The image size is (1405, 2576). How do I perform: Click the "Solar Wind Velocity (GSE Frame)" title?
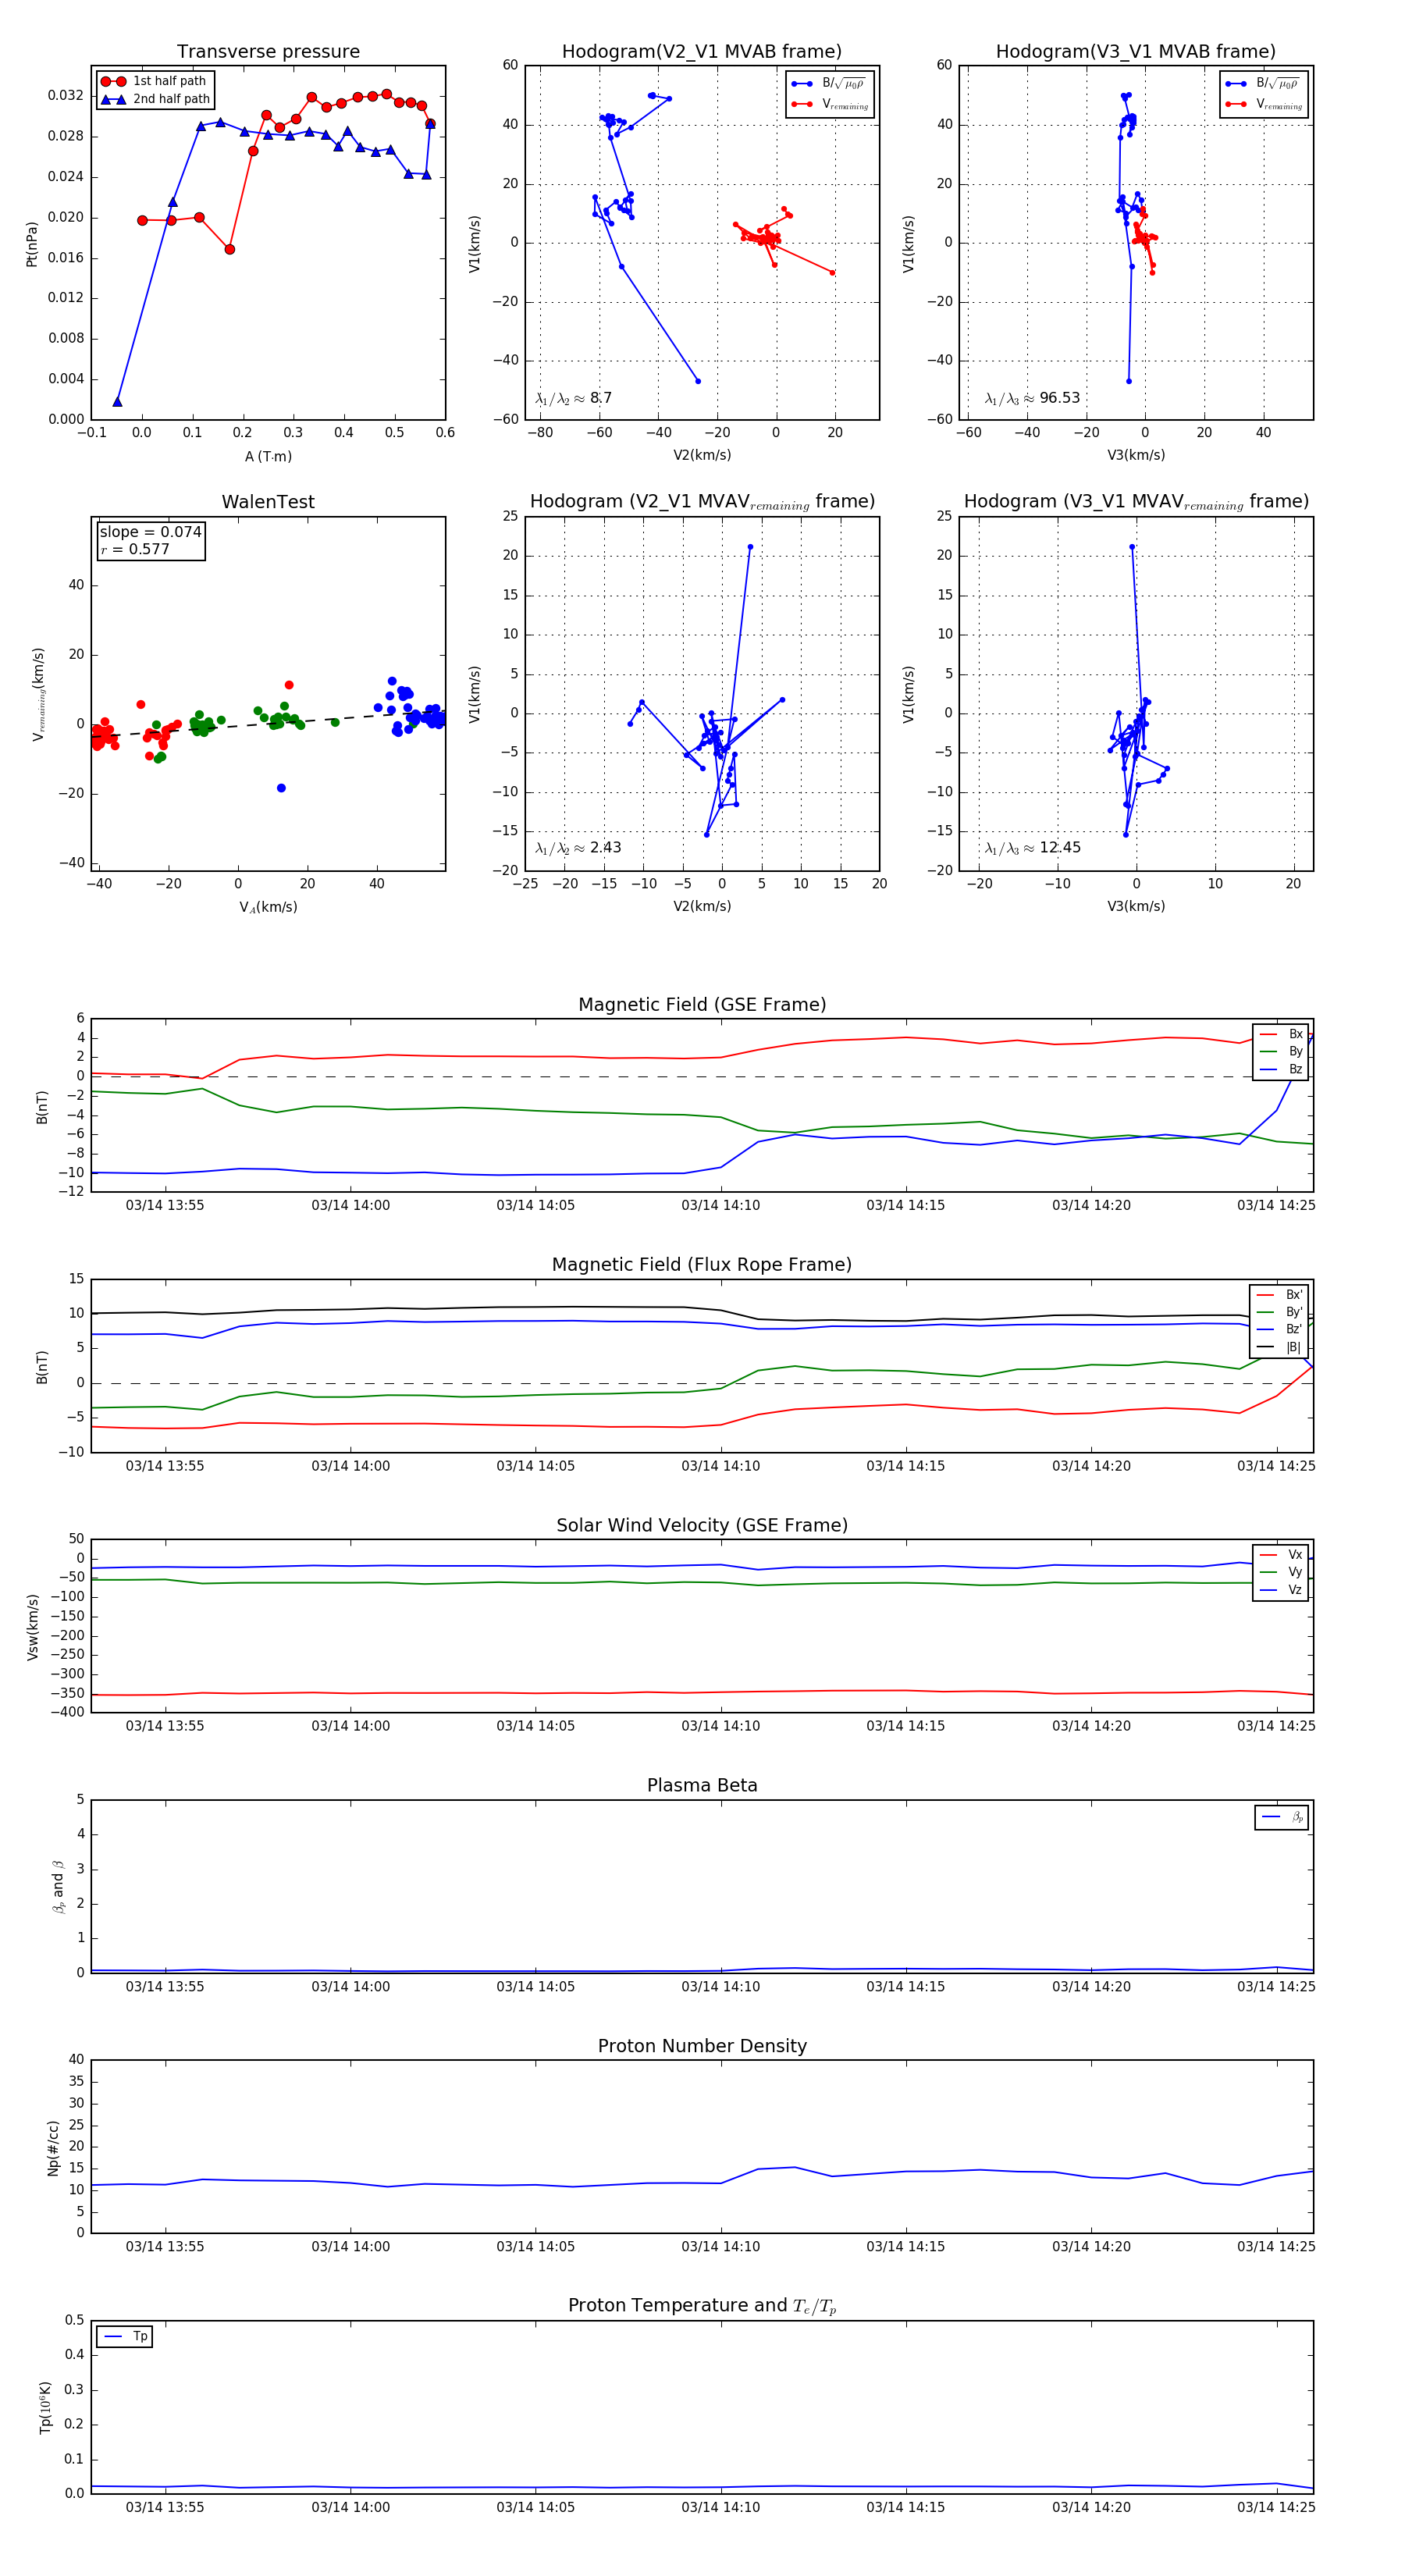(x=702, y=1526)
